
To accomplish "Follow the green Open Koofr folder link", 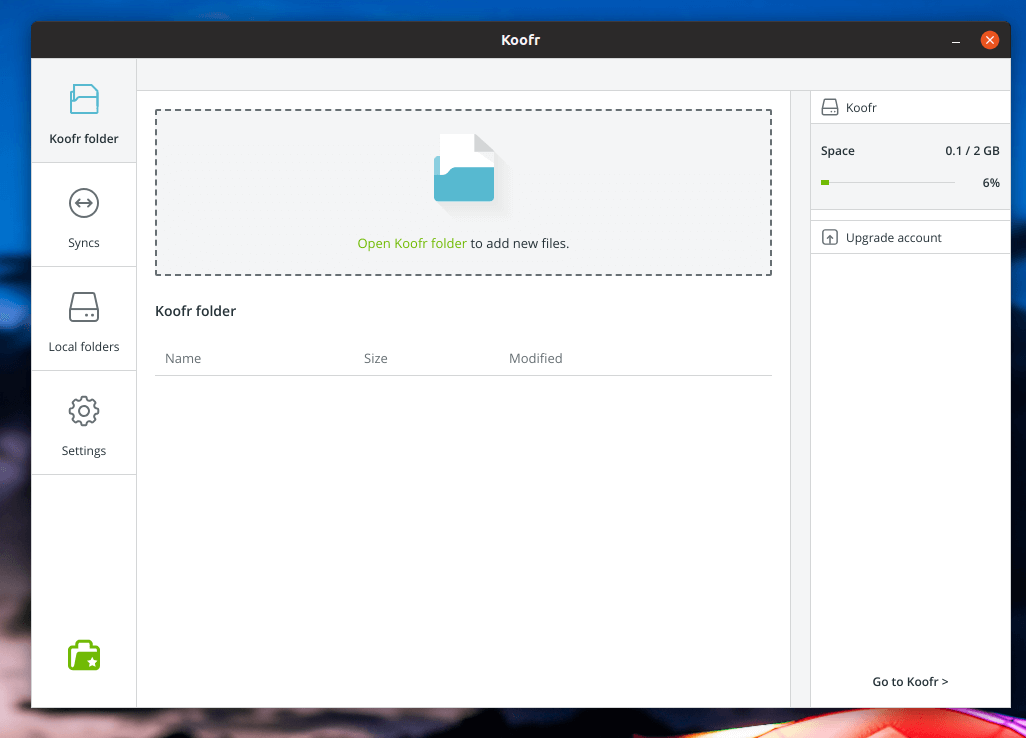I will 412,243.
